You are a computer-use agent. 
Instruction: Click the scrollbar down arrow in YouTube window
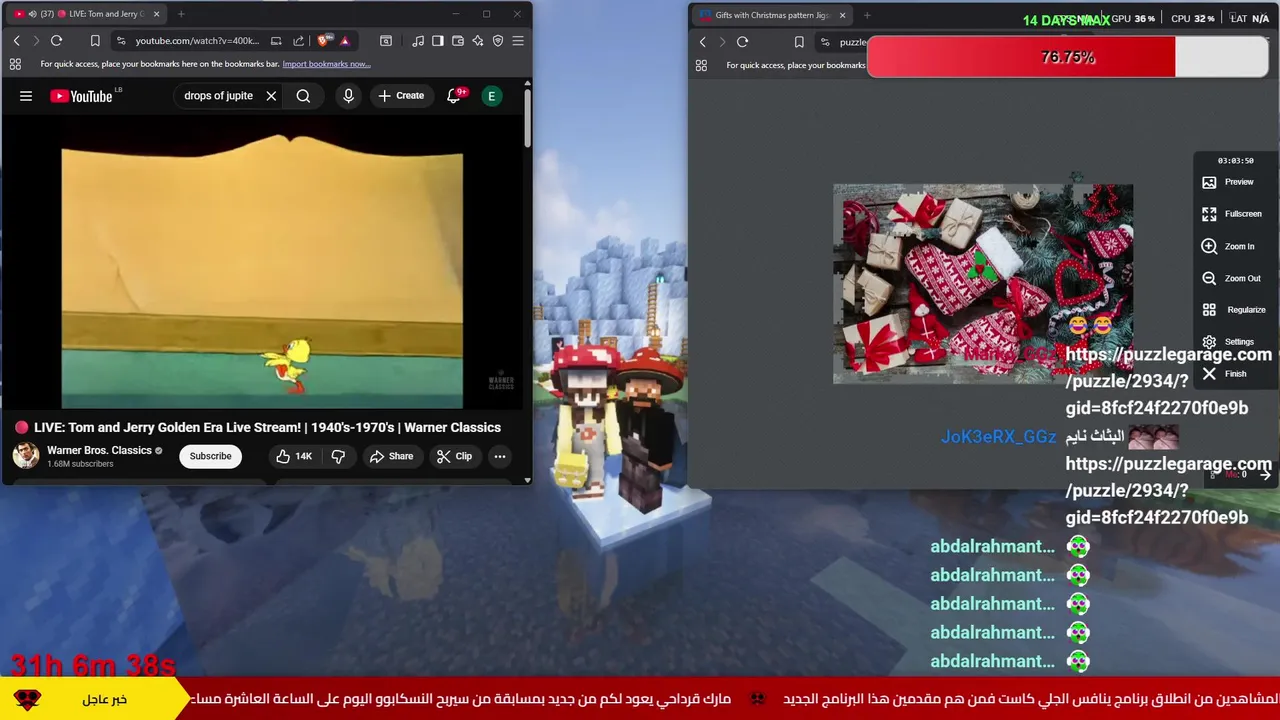[527, 480]
